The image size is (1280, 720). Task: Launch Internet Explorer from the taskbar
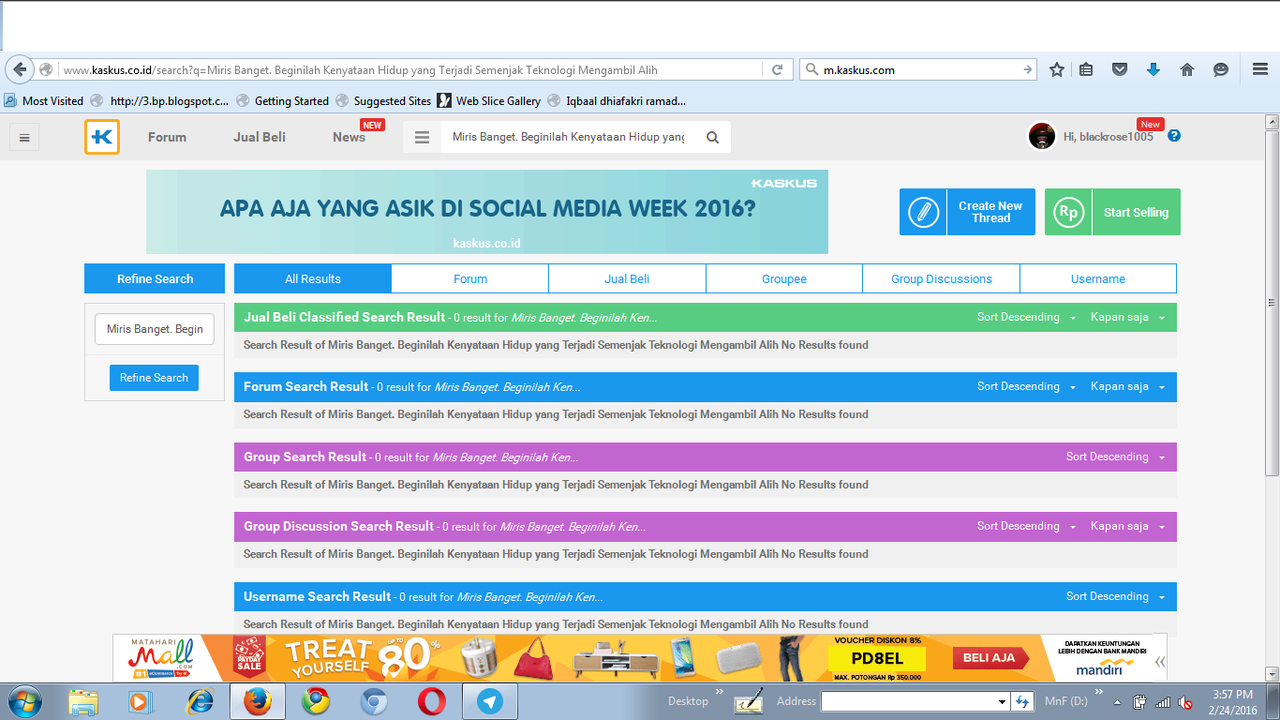point(201,702)
